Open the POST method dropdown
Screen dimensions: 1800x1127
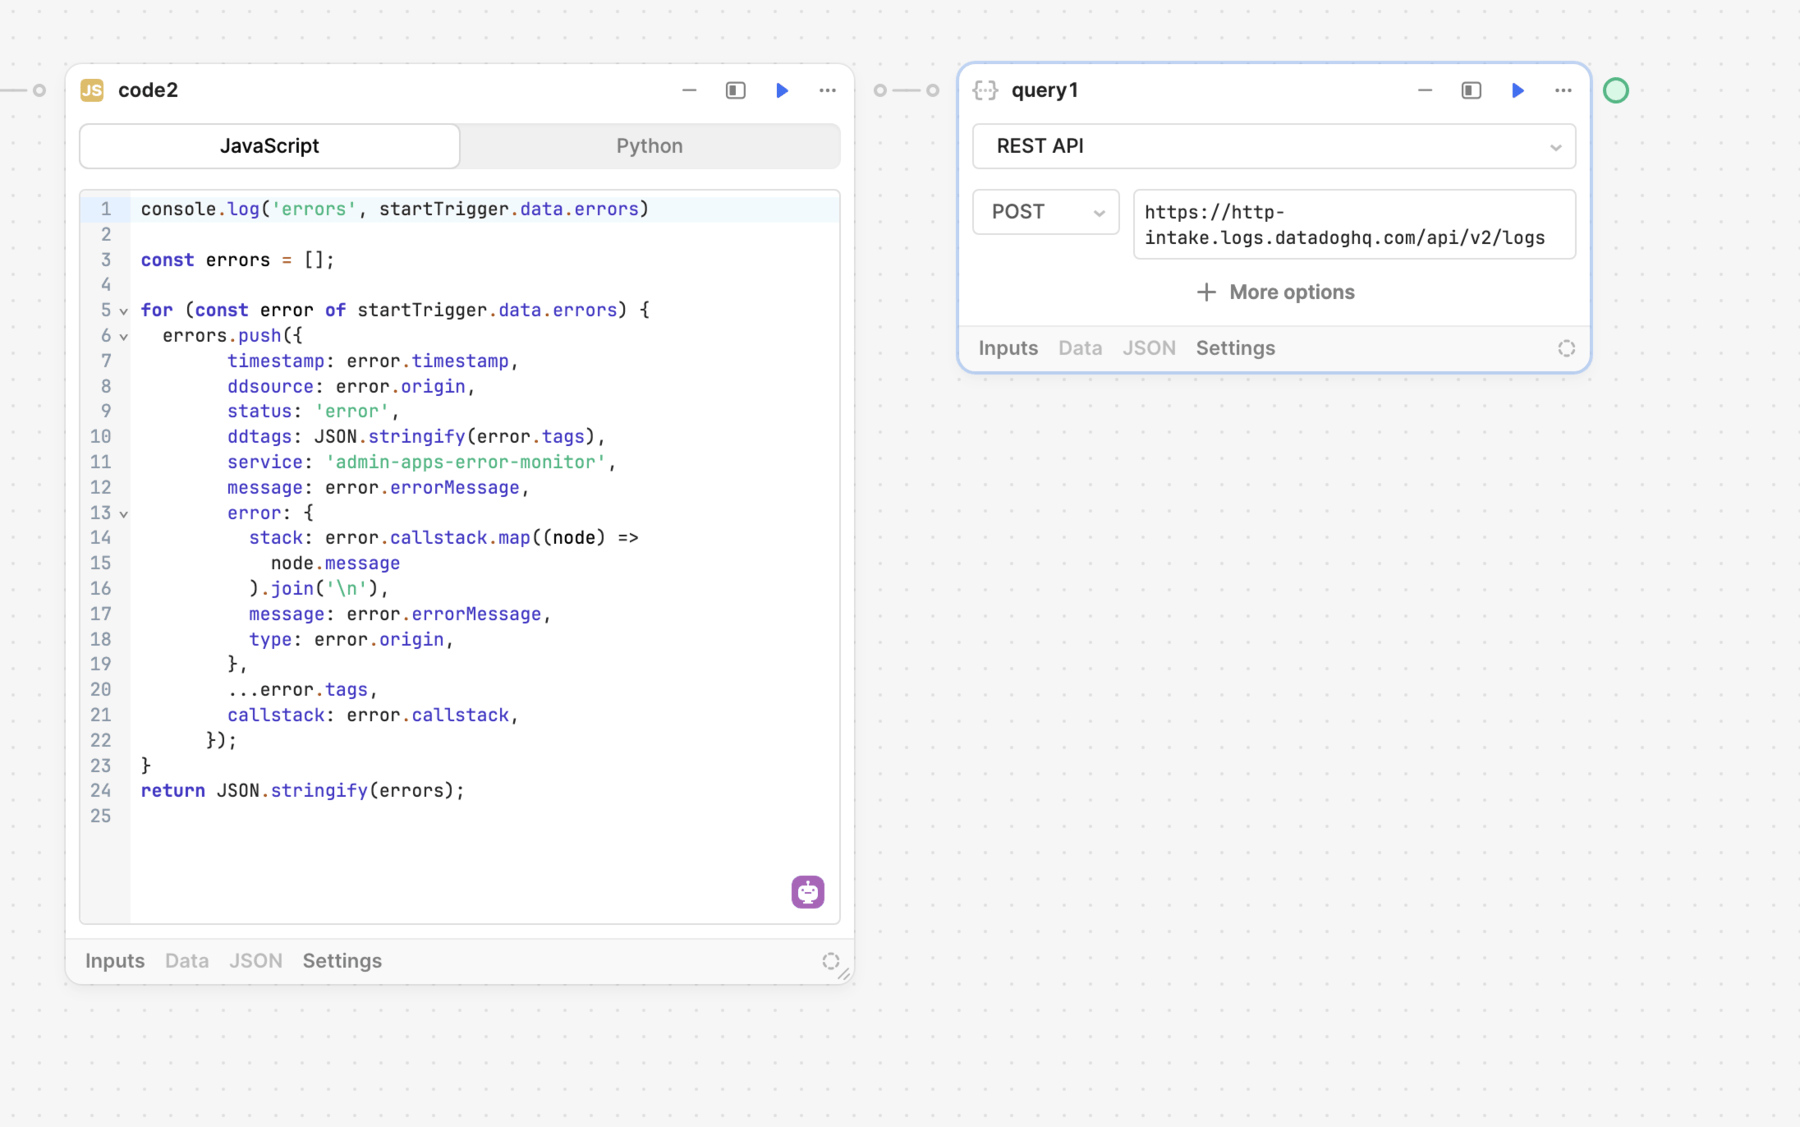1045,212
